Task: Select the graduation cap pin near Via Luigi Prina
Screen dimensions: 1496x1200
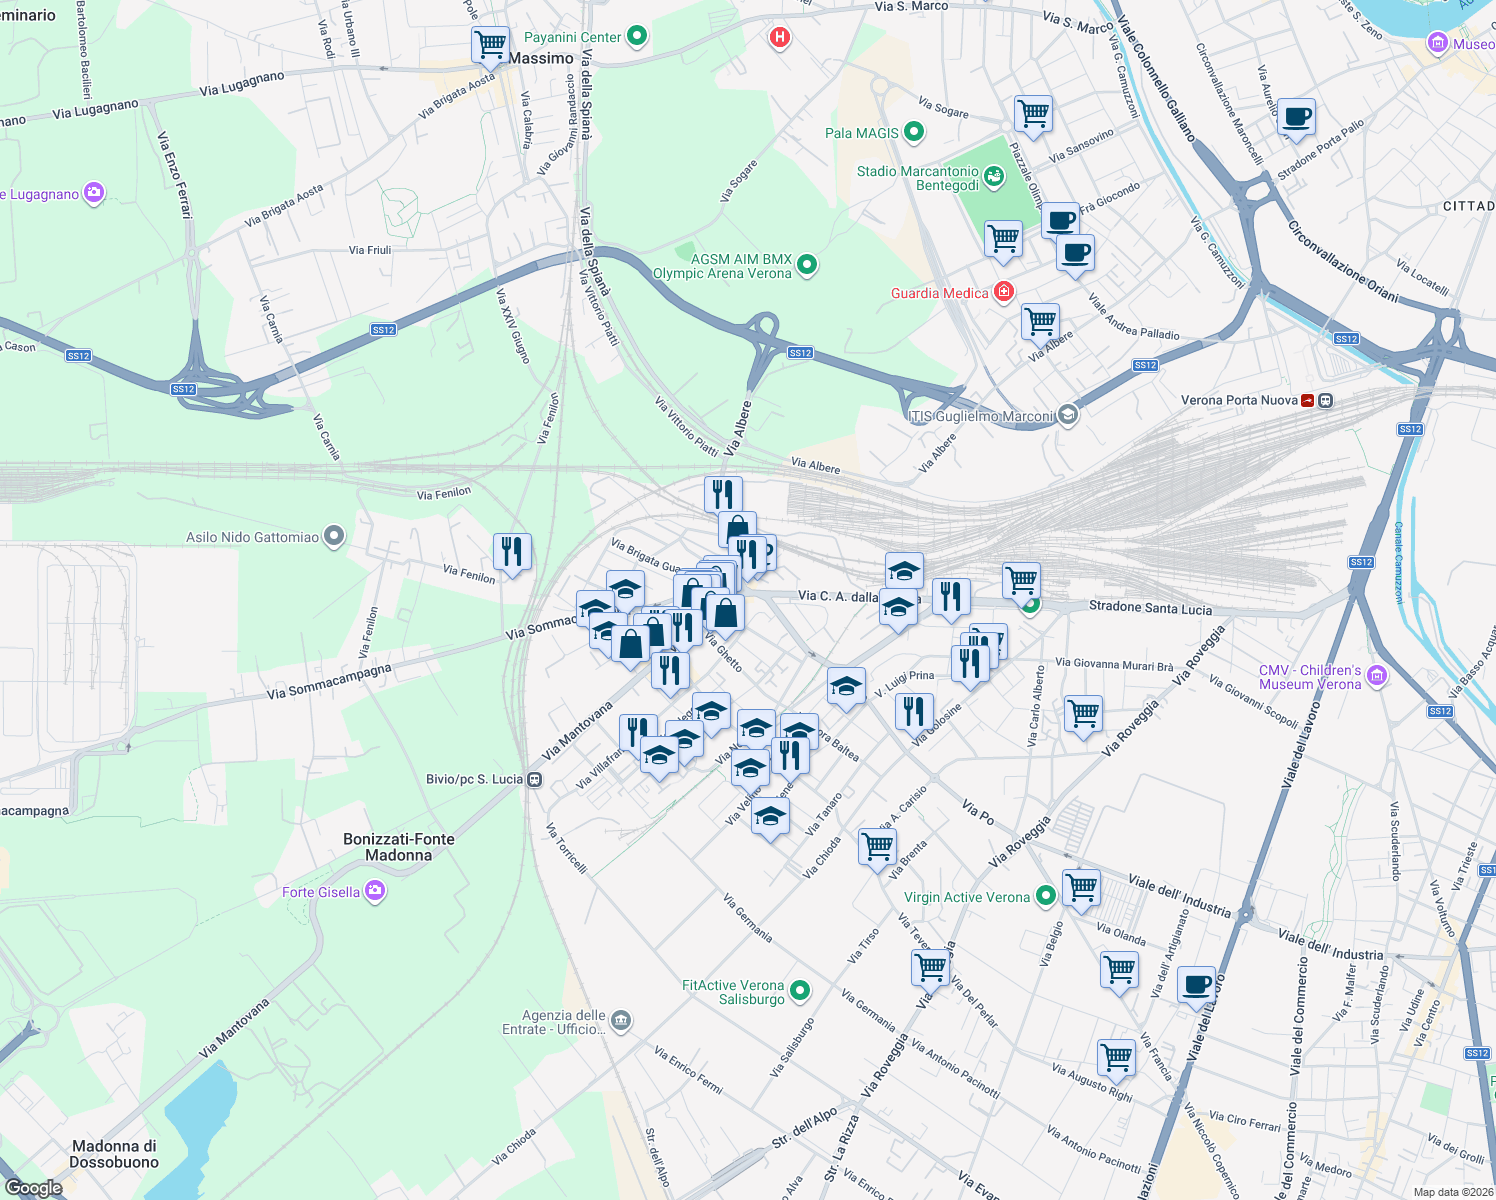Action: coord(846,687)
